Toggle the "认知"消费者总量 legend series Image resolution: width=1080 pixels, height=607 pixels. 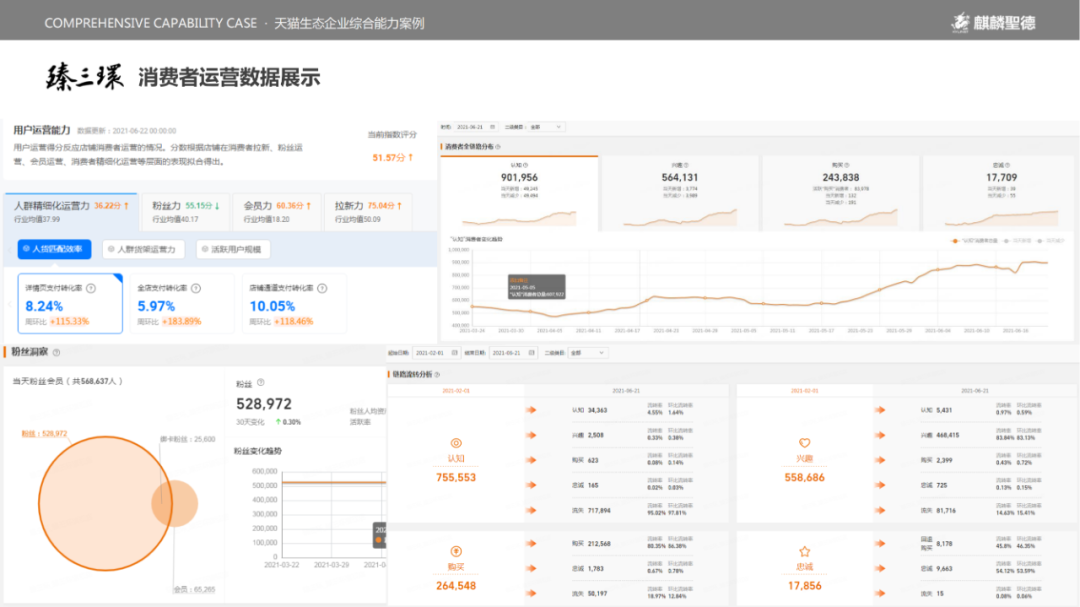(975, 241)
